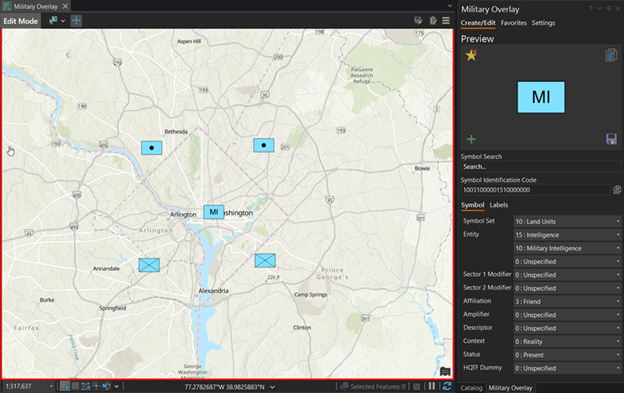The image size is (624, 393).
Task: Toggle the grid icon in status bar
Action: (x=75, y=386)
